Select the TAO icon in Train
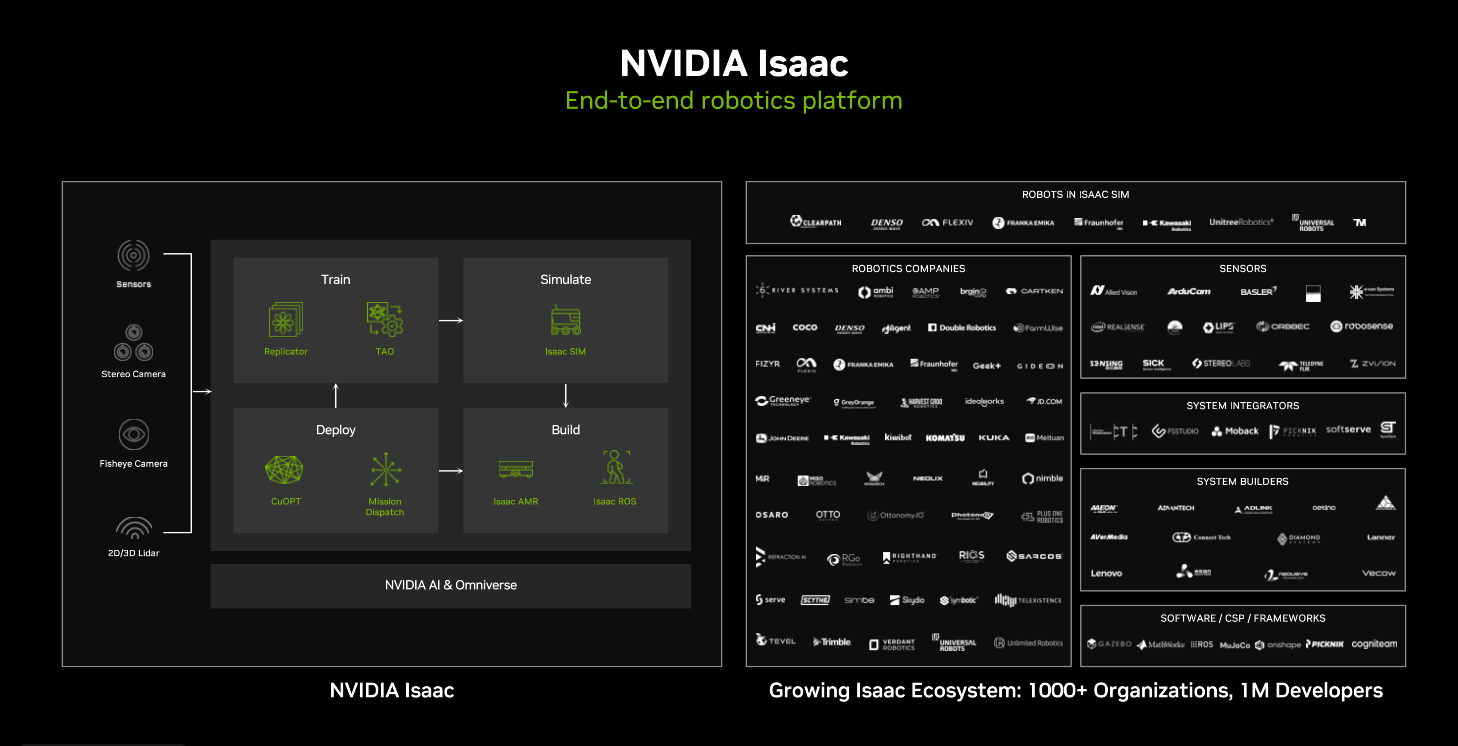This screenshot has width=1458, height=746. tap(385, 320)
